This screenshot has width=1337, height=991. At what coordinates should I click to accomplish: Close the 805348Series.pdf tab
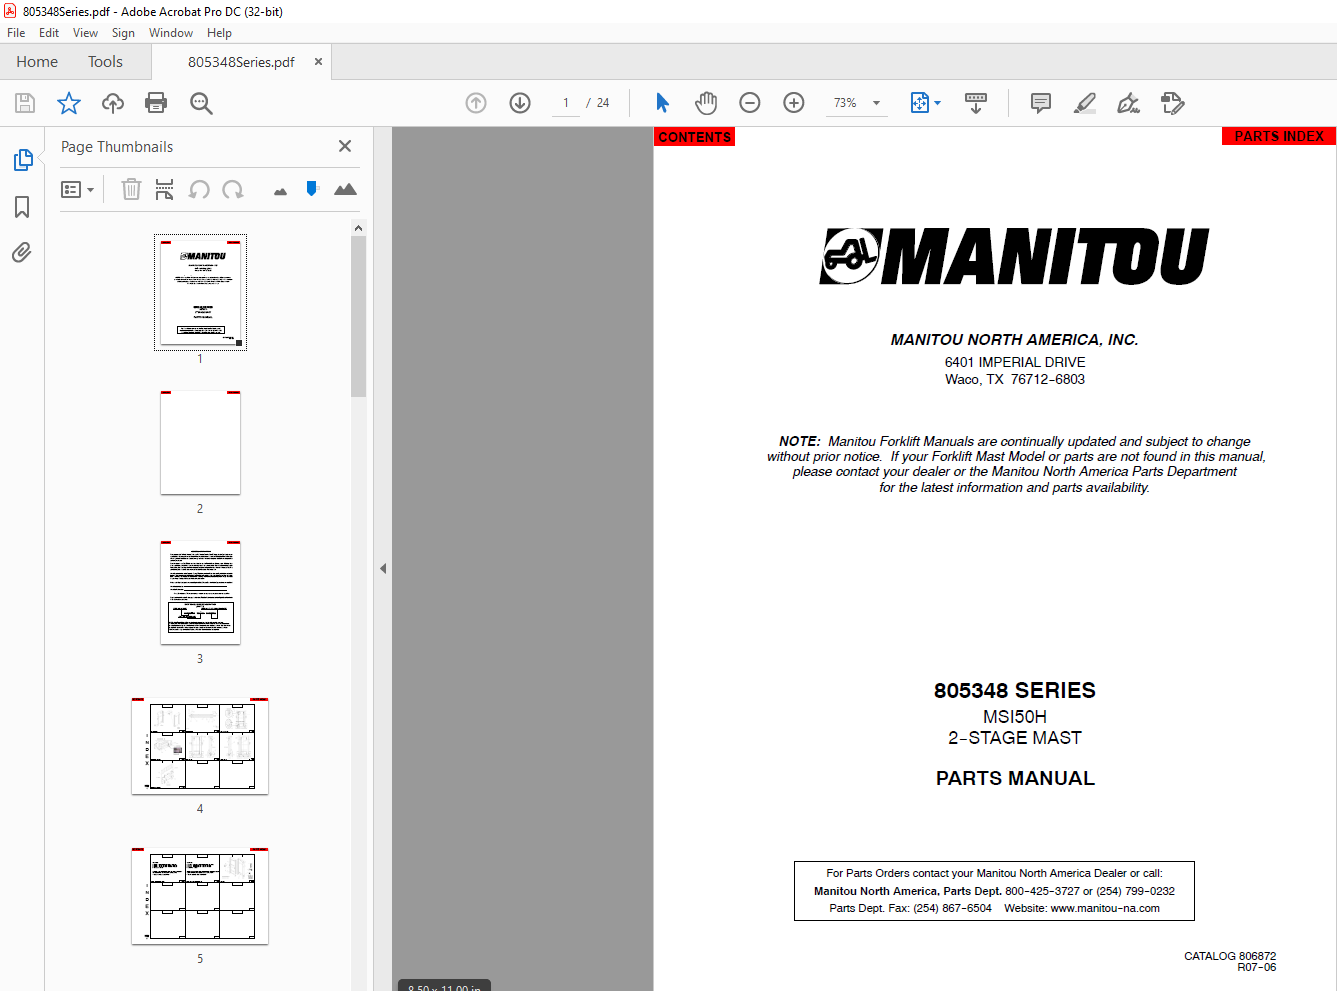tap(318, 62)
